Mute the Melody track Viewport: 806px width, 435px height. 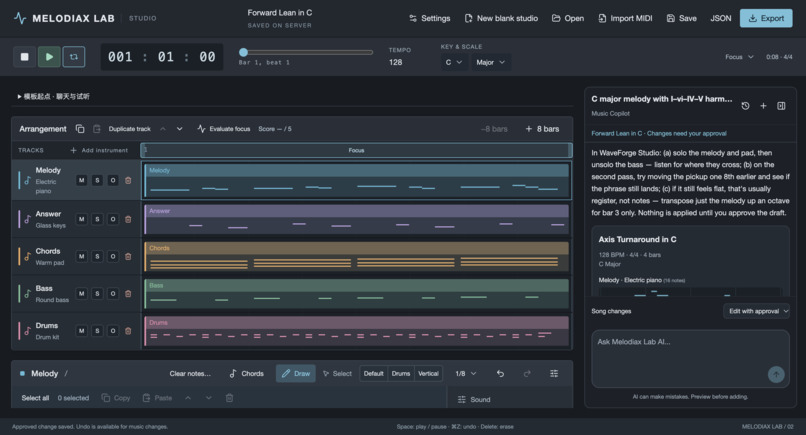click(x=81, y=180)
